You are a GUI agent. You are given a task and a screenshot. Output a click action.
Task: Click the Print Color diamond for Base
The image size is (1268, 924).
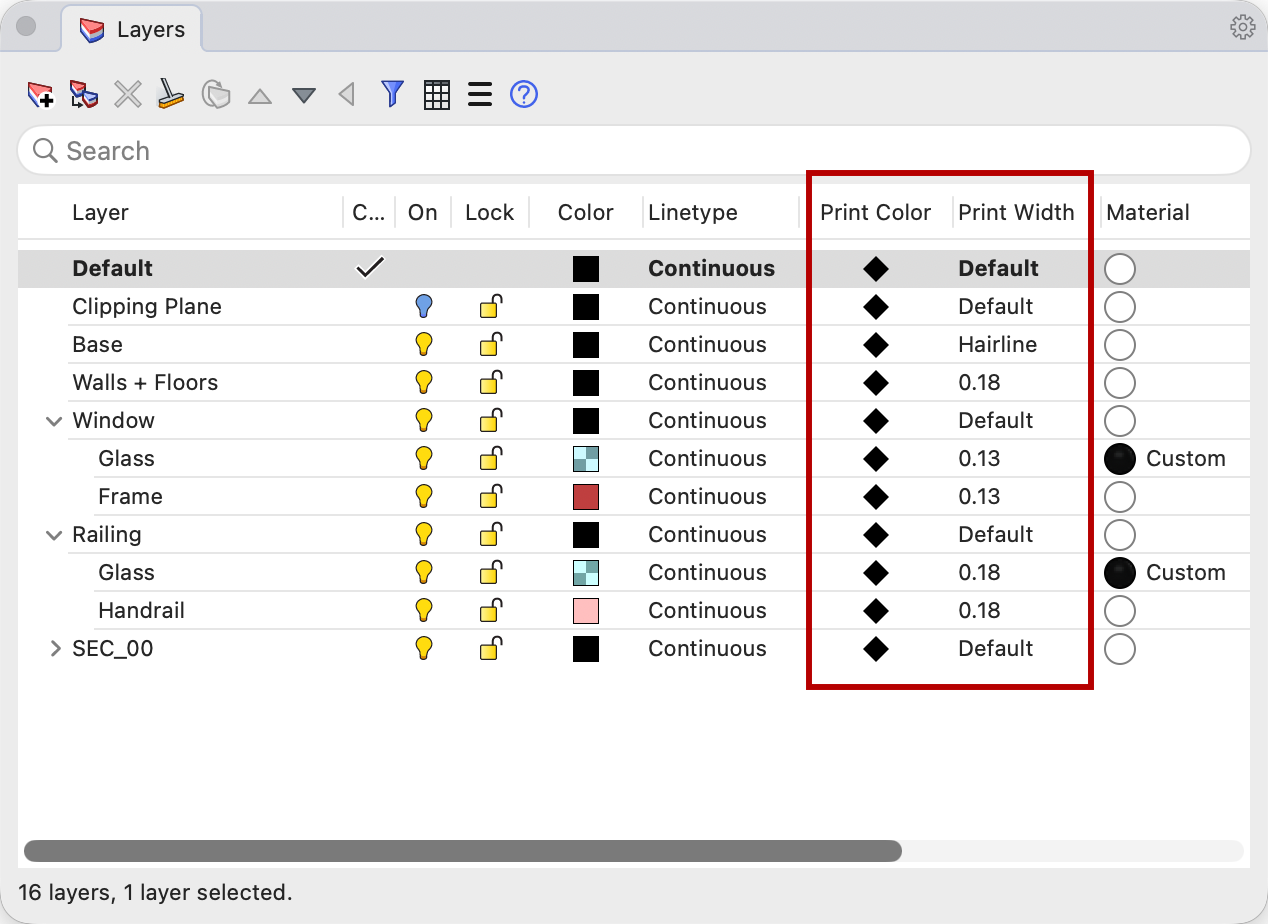(x=875, y=345)
